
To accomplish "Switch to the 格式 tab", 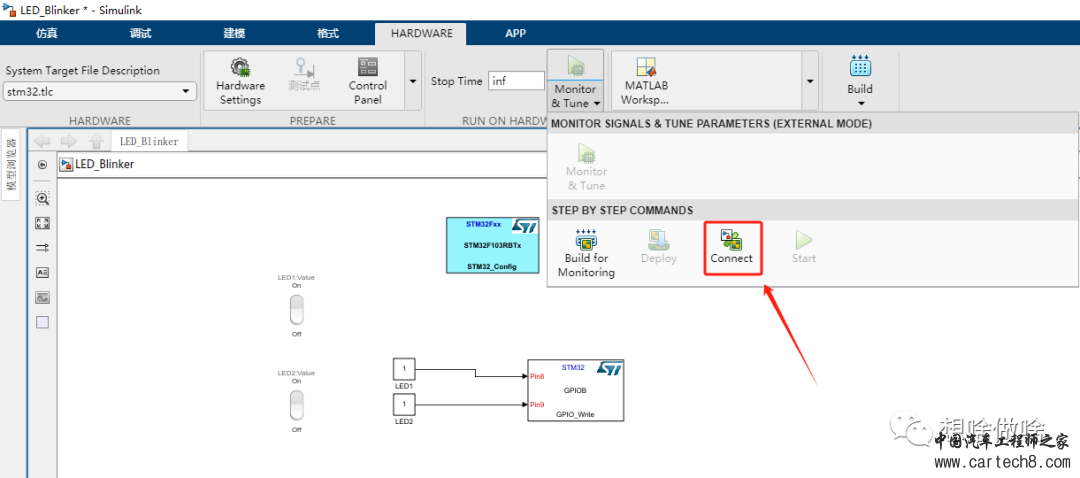I will [328, 33].
